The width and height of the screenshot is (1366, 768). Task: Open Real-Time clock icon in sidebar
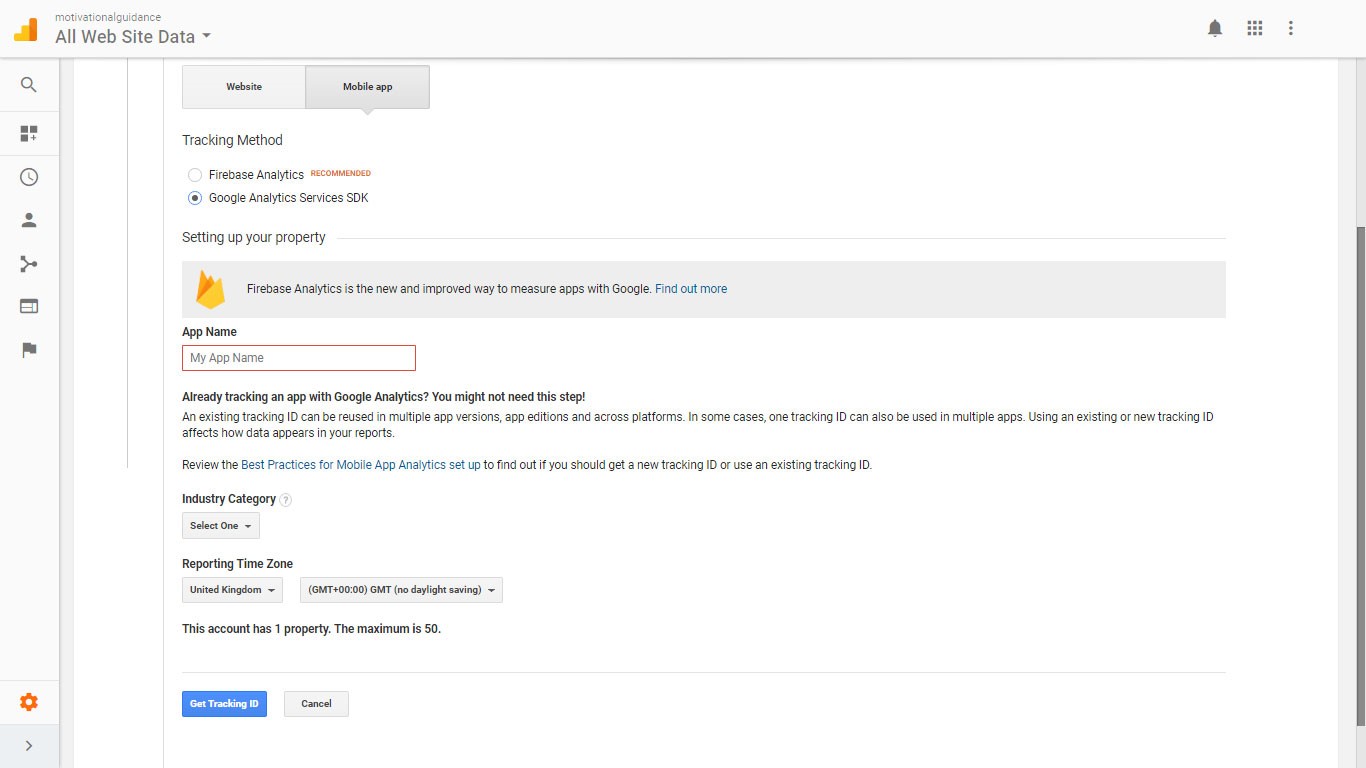(x=29, y=177)
